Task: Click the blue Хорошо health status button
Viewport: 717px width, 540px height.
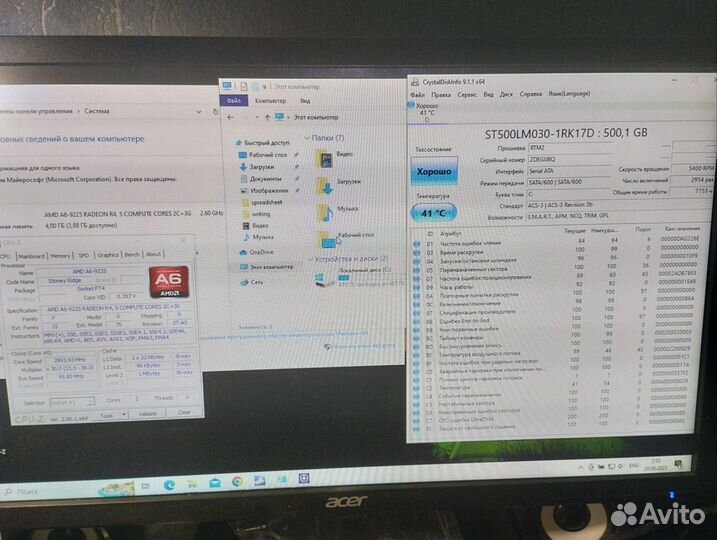Action: point(434,171)
